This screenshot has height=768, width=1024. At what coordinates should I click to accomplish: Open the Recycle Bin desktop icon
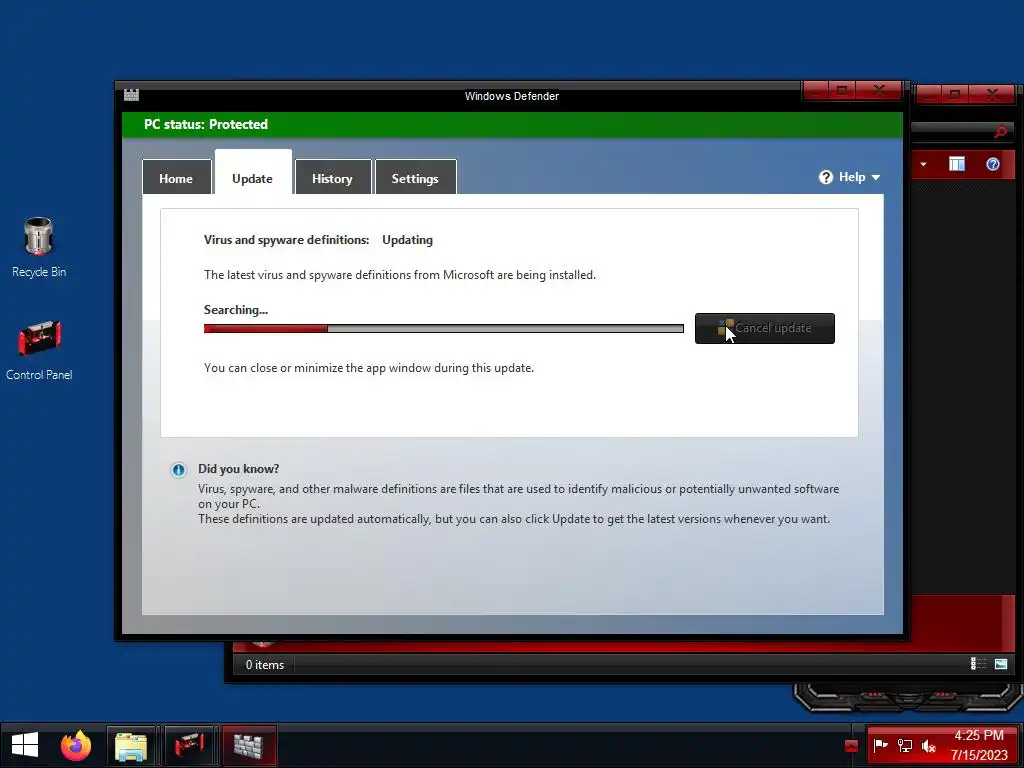pyautogui.click(x=39, y=247)
